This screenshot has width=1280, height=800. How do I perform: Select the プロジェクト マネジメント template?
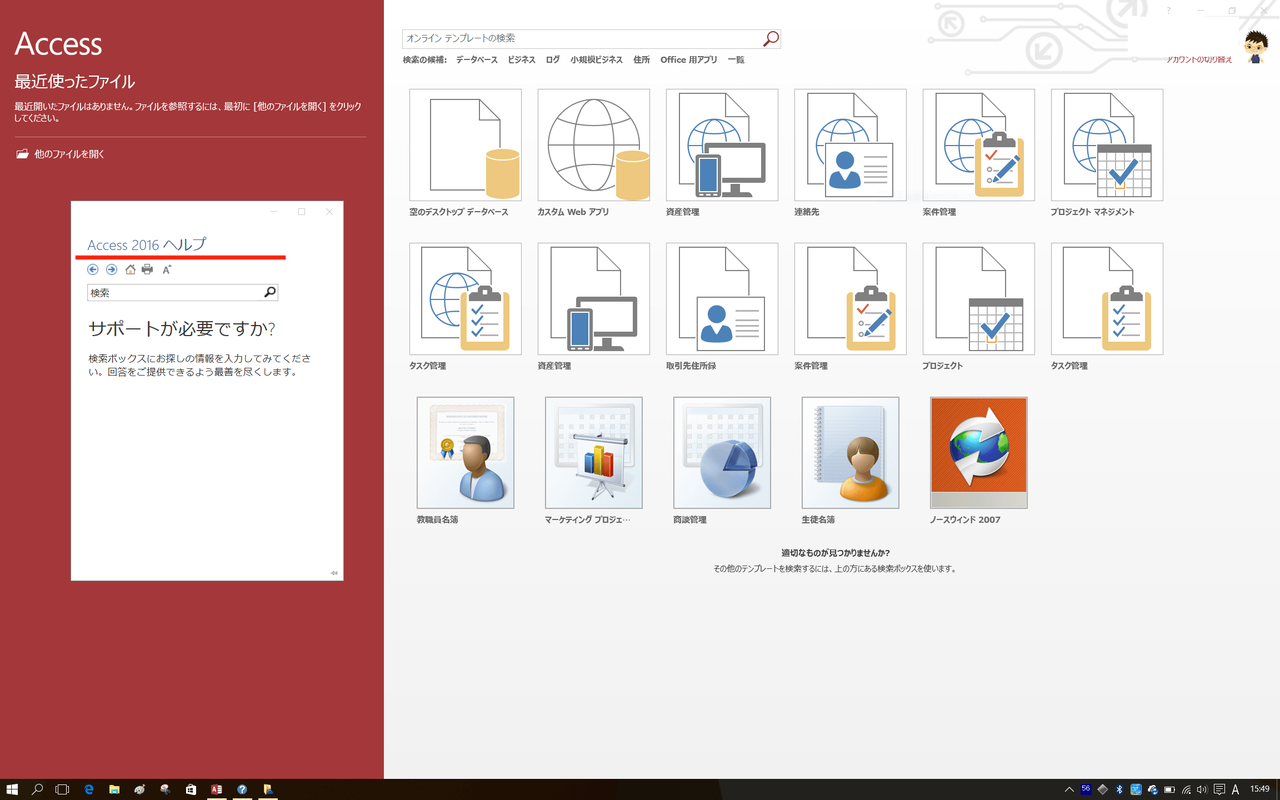pos(1107,153)
